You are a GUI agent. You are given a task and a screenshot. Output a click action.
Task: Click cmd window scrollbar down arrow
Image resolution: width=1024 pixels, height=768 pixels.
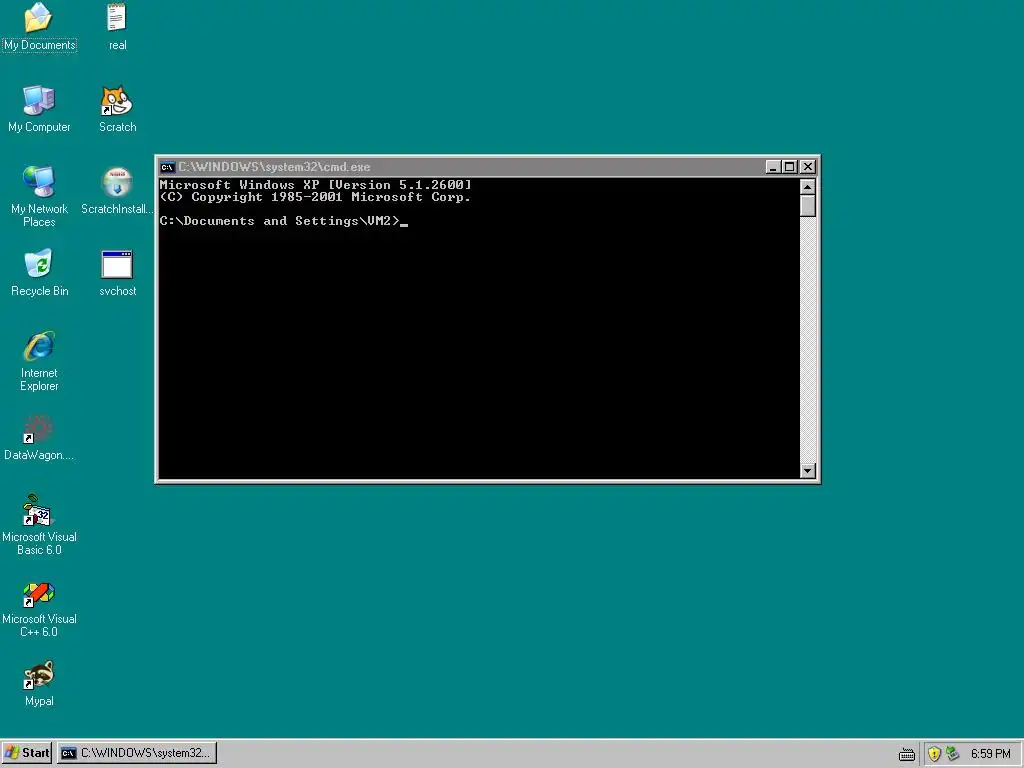[808, 470]
